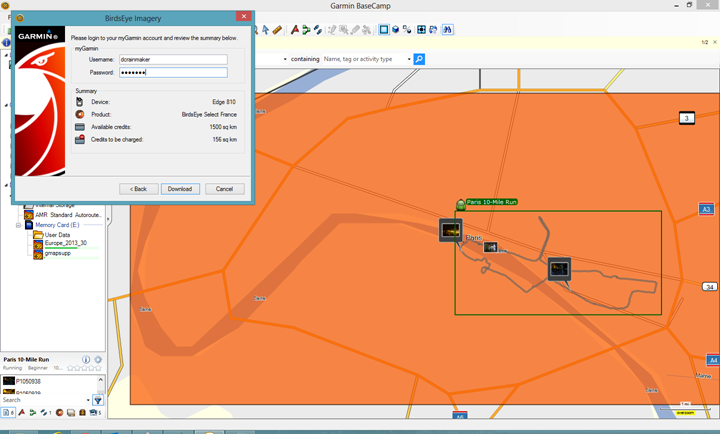Switch to 3D cube map view

(x=395, y=30)
